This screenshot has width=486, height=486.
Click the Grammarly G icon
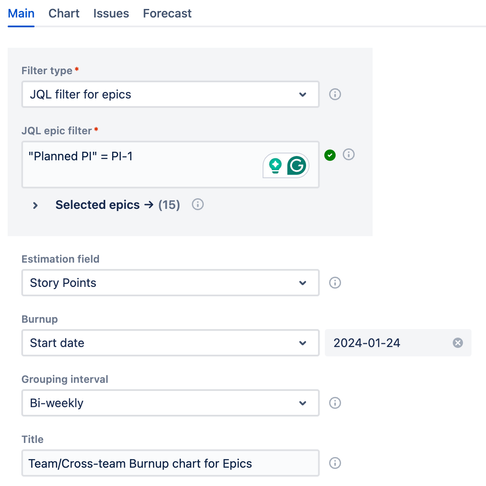296,165
